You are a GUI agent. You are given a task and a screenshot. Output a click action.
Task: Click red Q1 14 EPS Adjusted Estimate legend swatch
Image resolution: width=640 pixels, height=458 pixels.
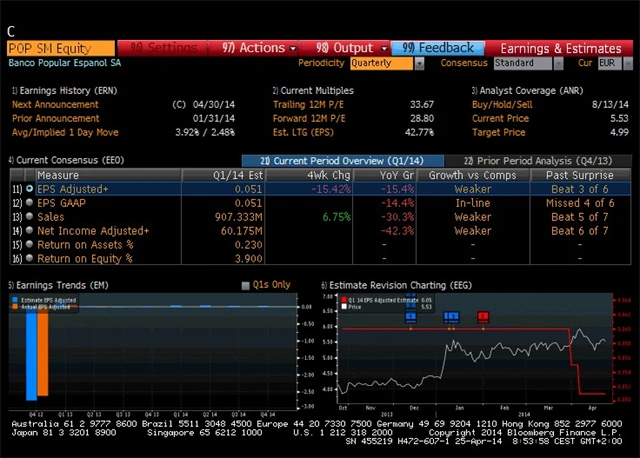(x=344, y=300)
